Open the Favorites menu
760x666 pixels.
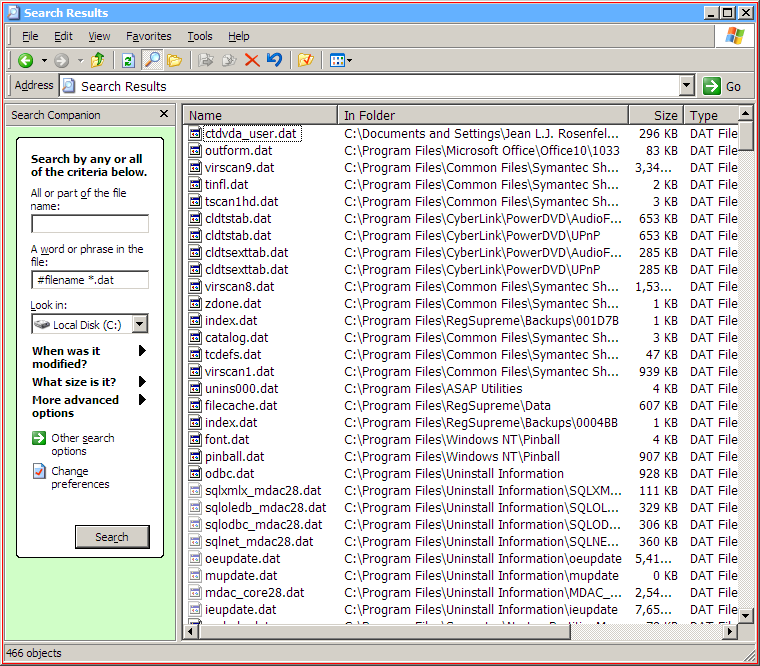(148, 36)
